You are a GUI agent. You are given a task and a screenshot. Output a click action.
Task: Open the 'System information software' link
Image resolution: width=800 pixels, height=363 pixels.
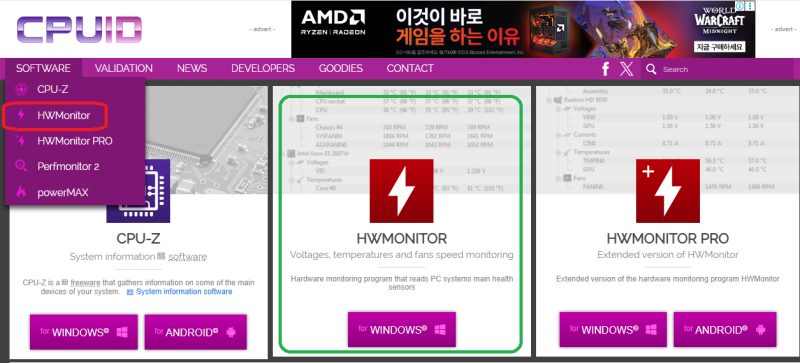pyautogui.click(x=184, y=292)
